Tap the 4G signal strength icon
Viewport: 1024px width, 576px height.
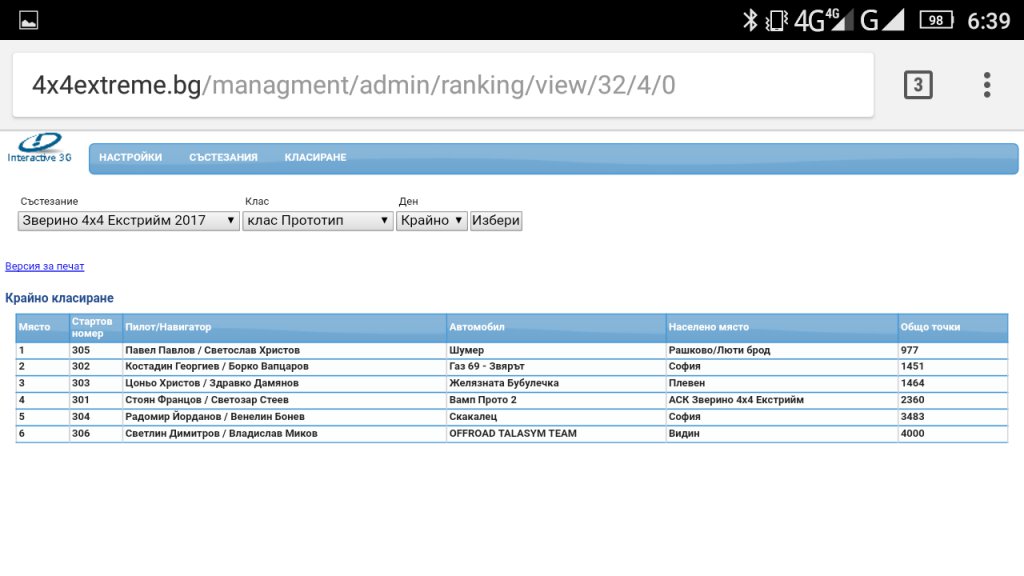pyautogui.click(x=824, y=20)
